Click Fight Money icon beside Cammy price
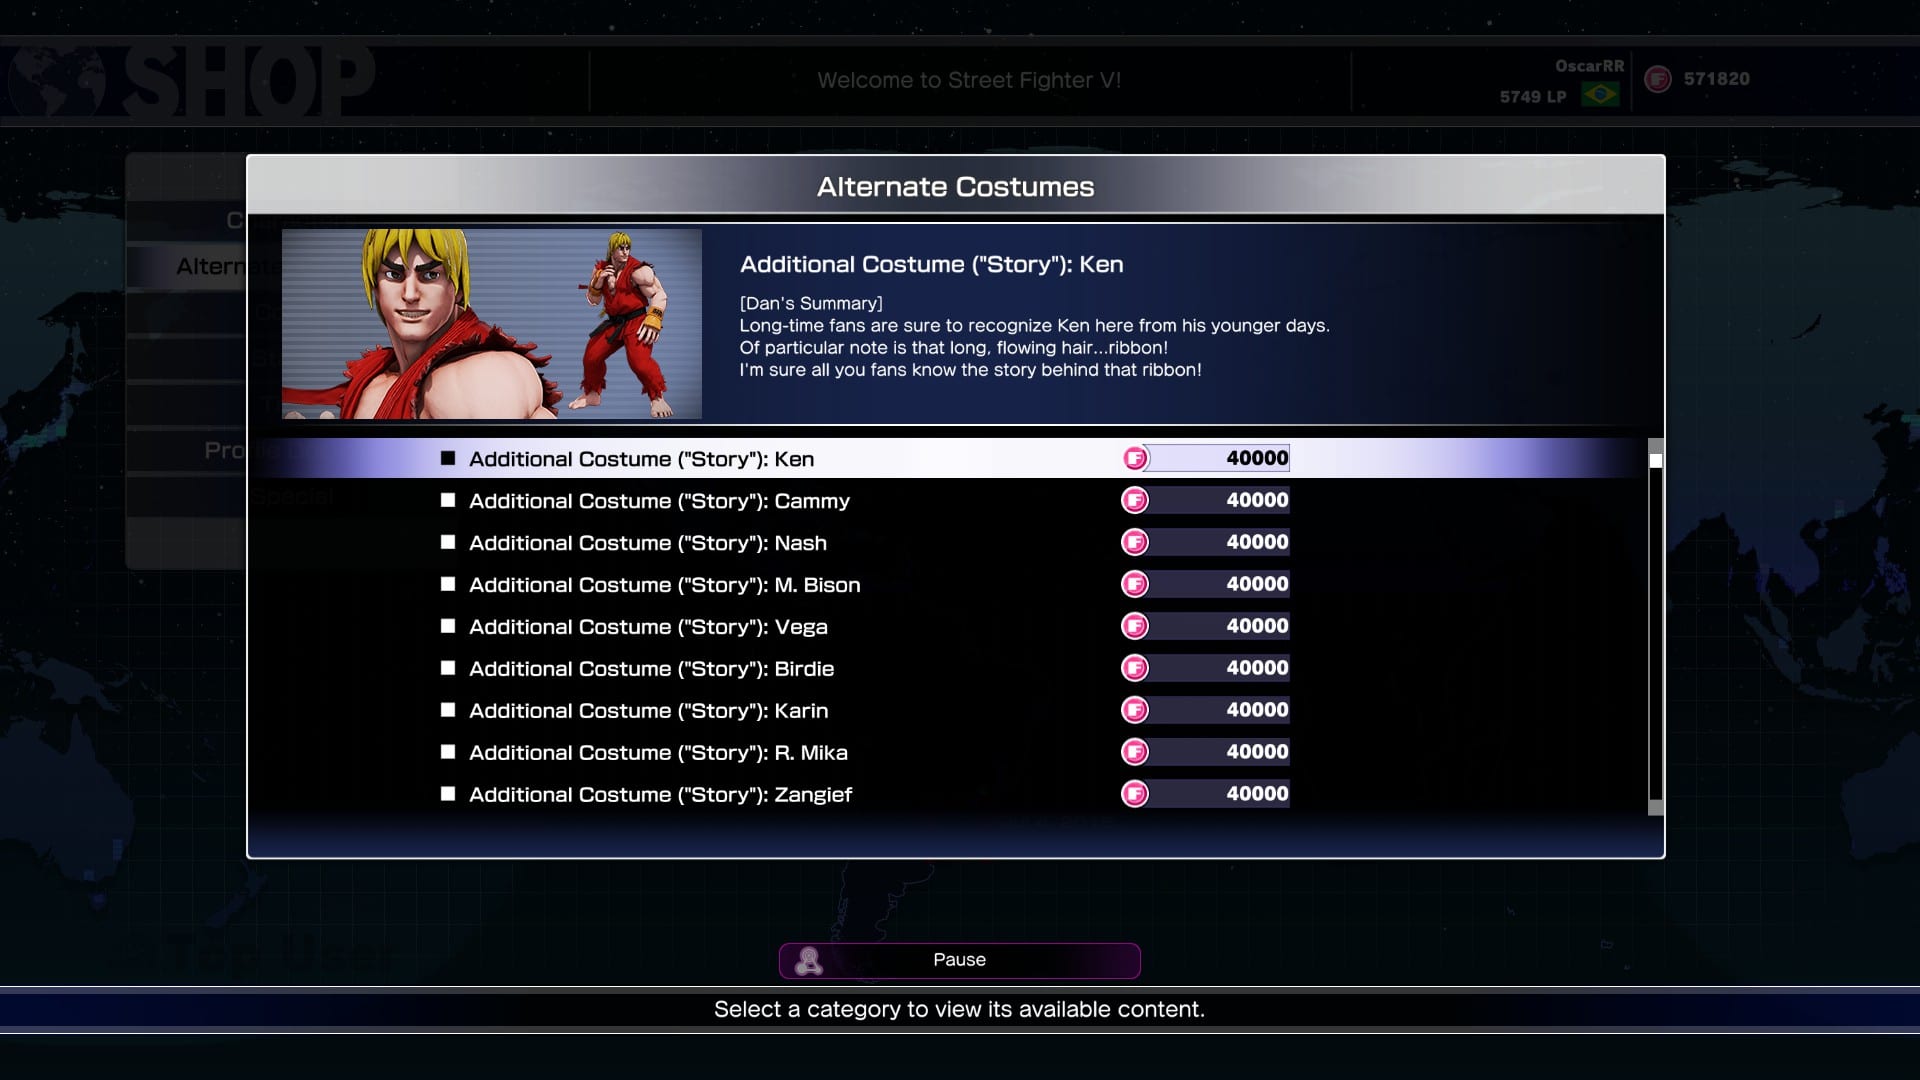Image resolution: width=1920 pixels, height=1080 pixels. pos(1135,500)
